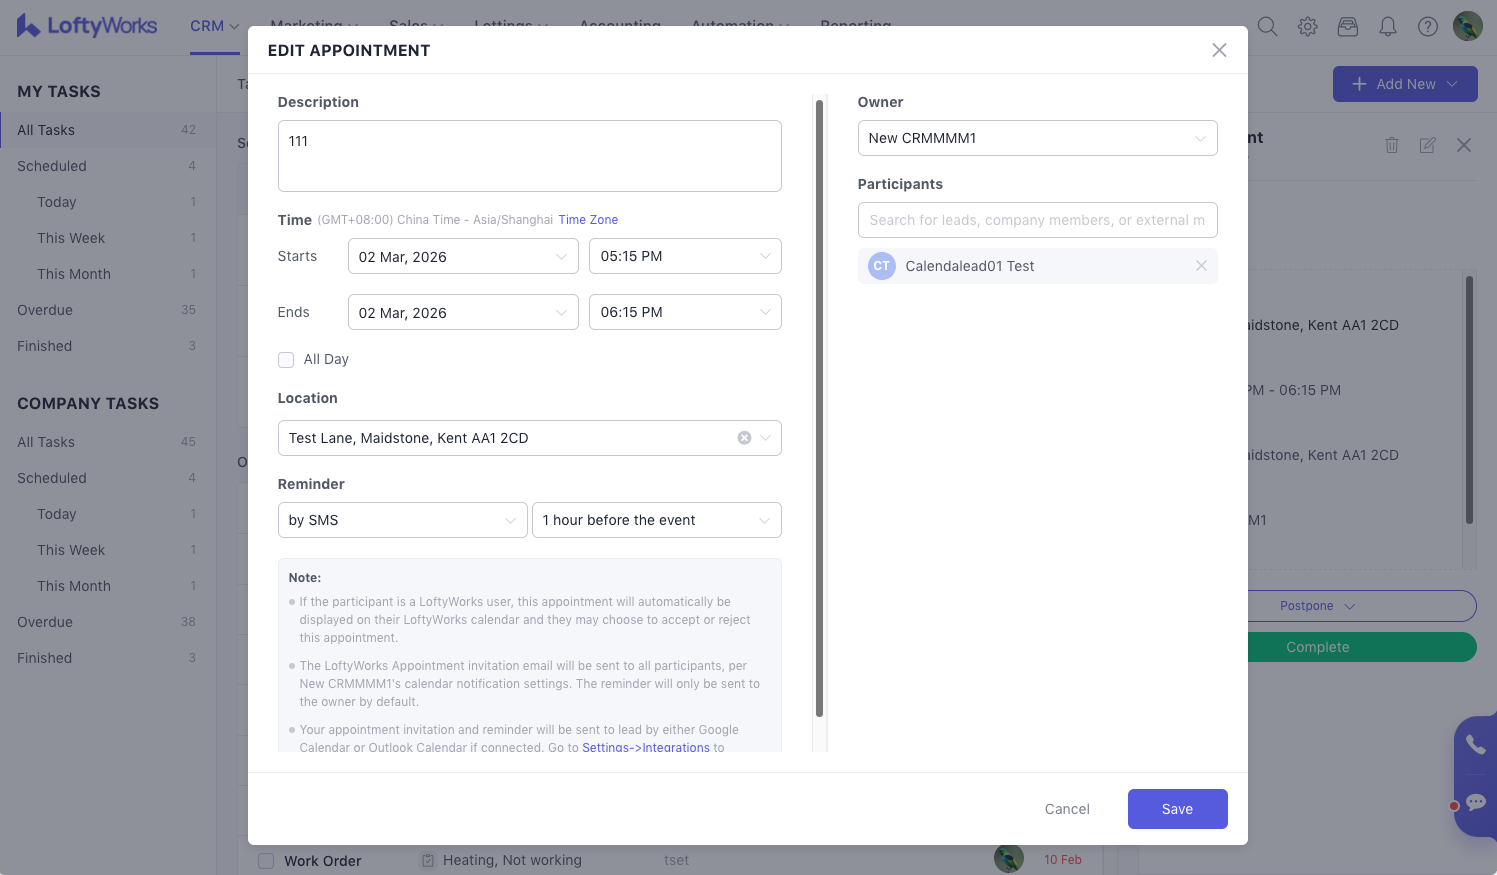Viewport: 1497px width, 875px height.
Task: Click the notifications bell icon
Action: tap(1388, 27)
